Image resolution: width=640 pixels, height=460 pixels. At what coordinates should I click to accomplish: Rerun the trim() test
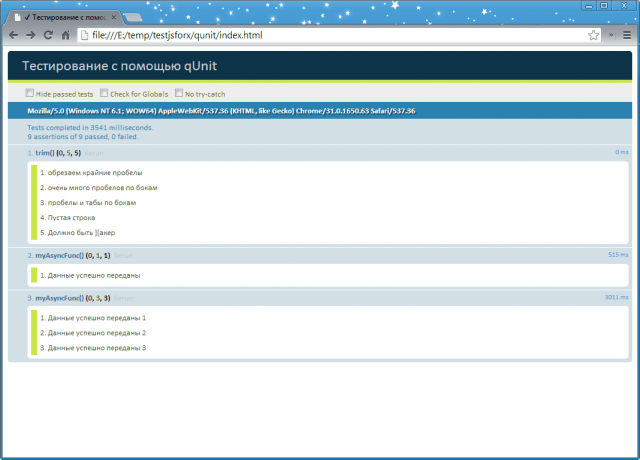pyautogui.click(x=94, y=153)
